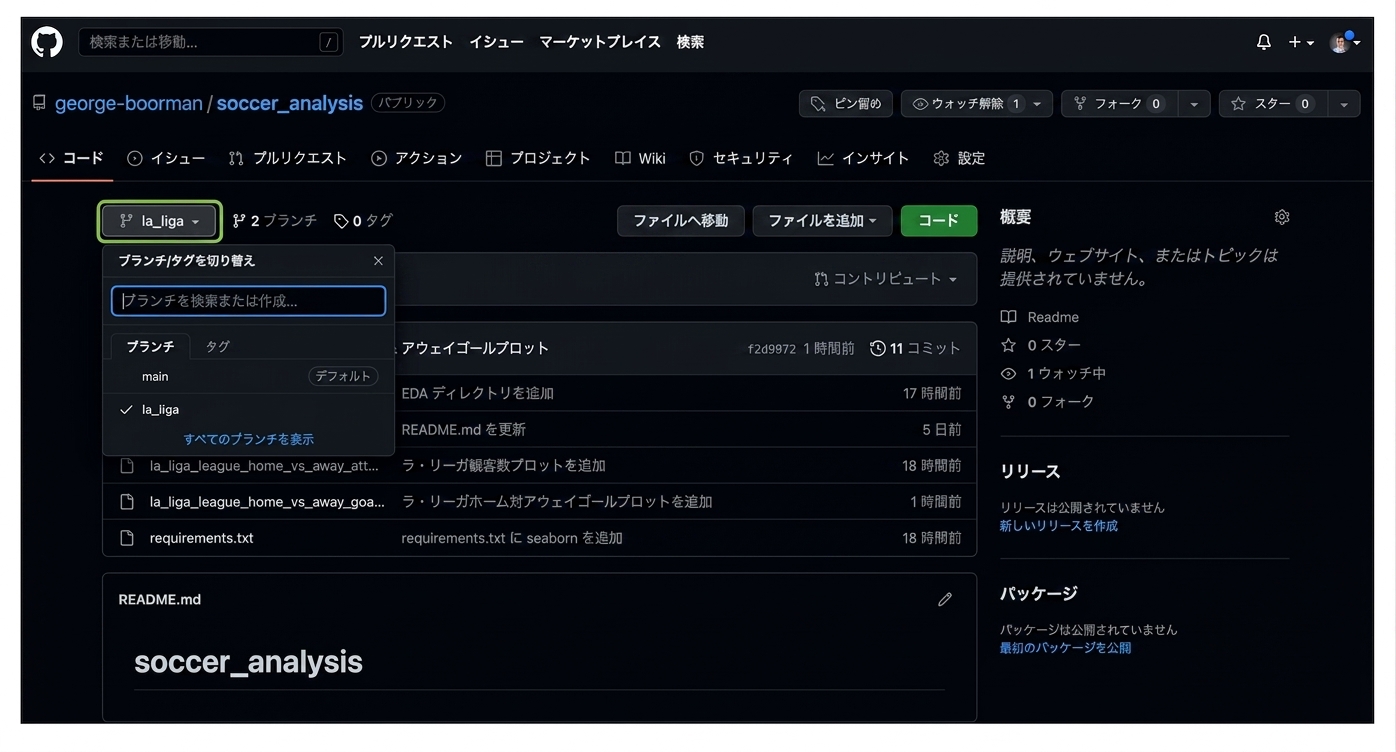Expand the fork options dropdown arrow
This screenshot has height=752, width=1396.
coord(1194,104)
